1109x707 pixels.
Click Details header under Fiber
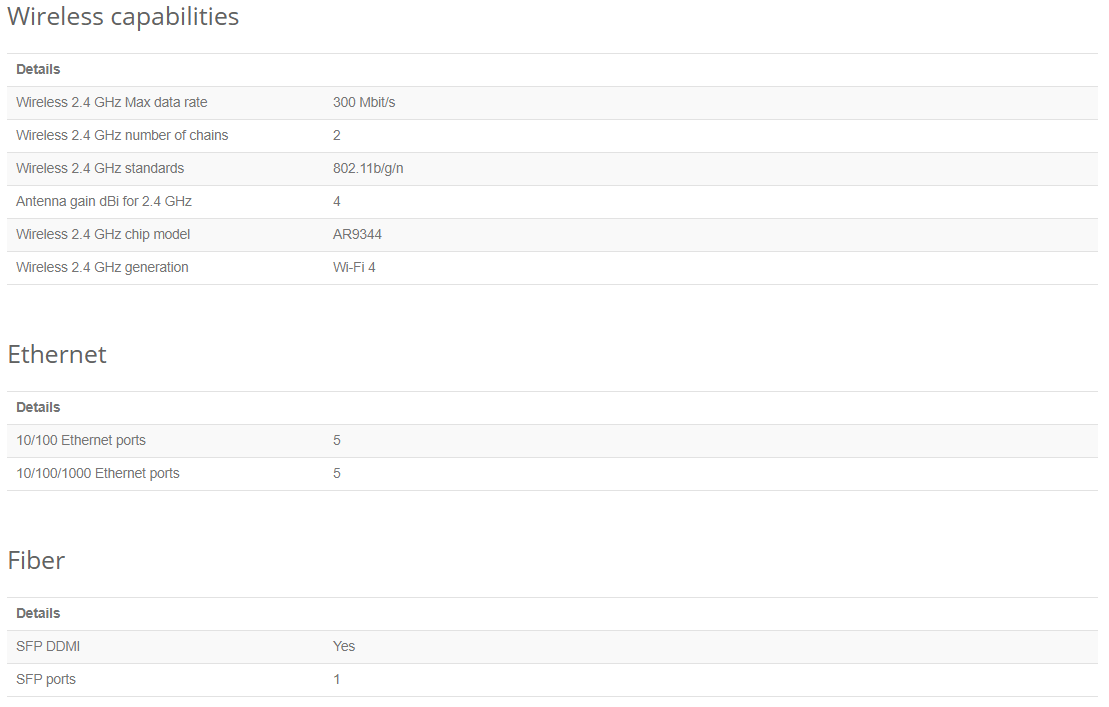click(x=38, y=613)
